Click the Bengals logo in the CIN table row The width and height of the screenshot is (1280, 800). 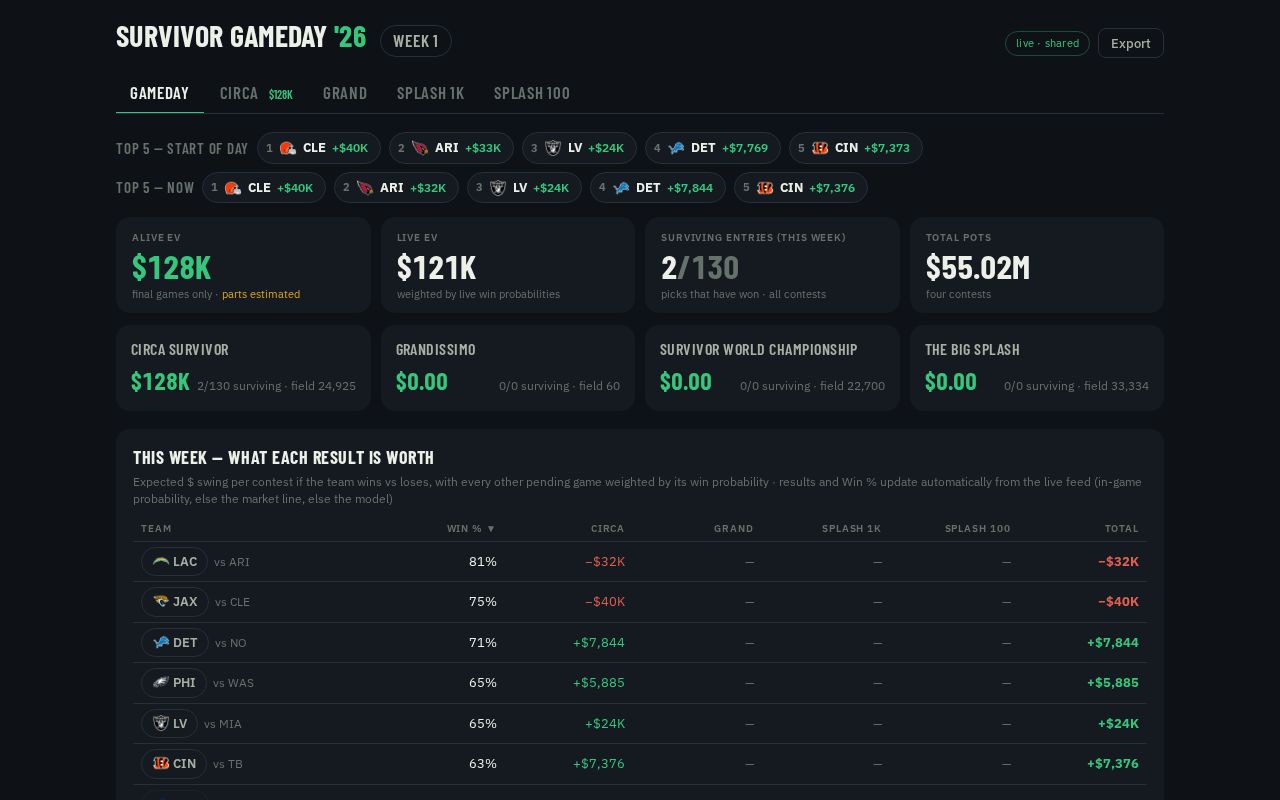(x=160, y=763)
